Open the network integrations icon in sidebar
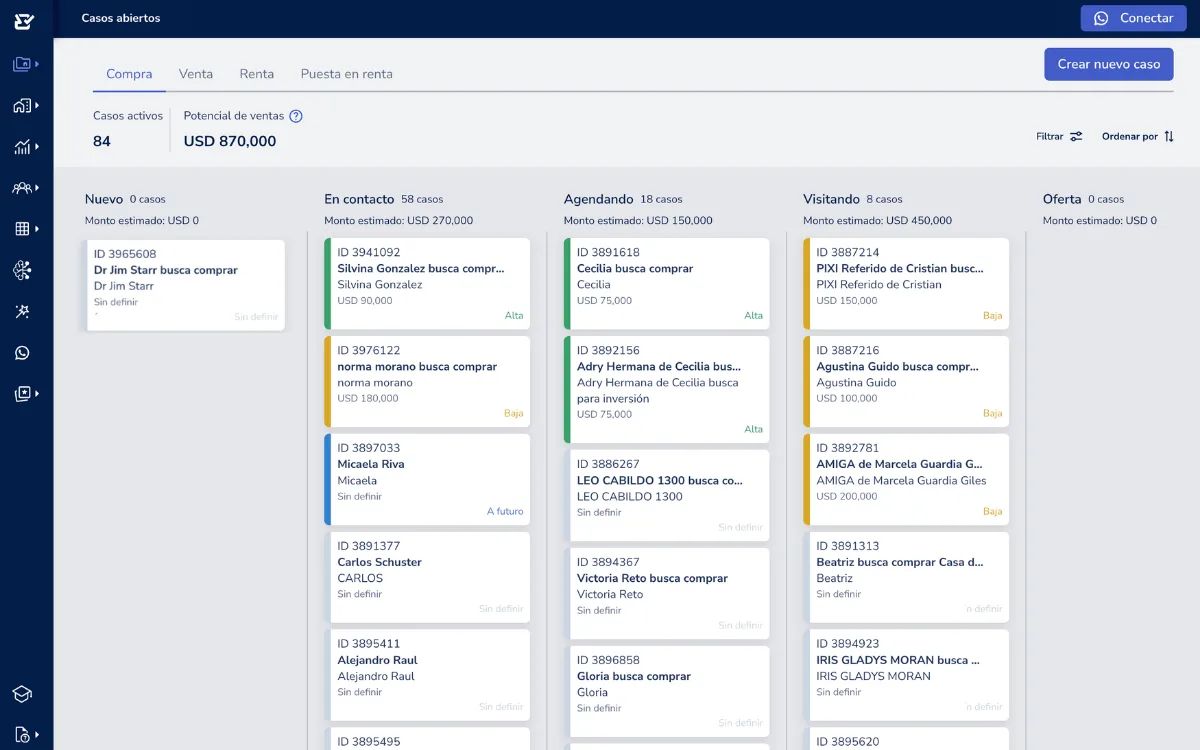 (x=22, y=270)
